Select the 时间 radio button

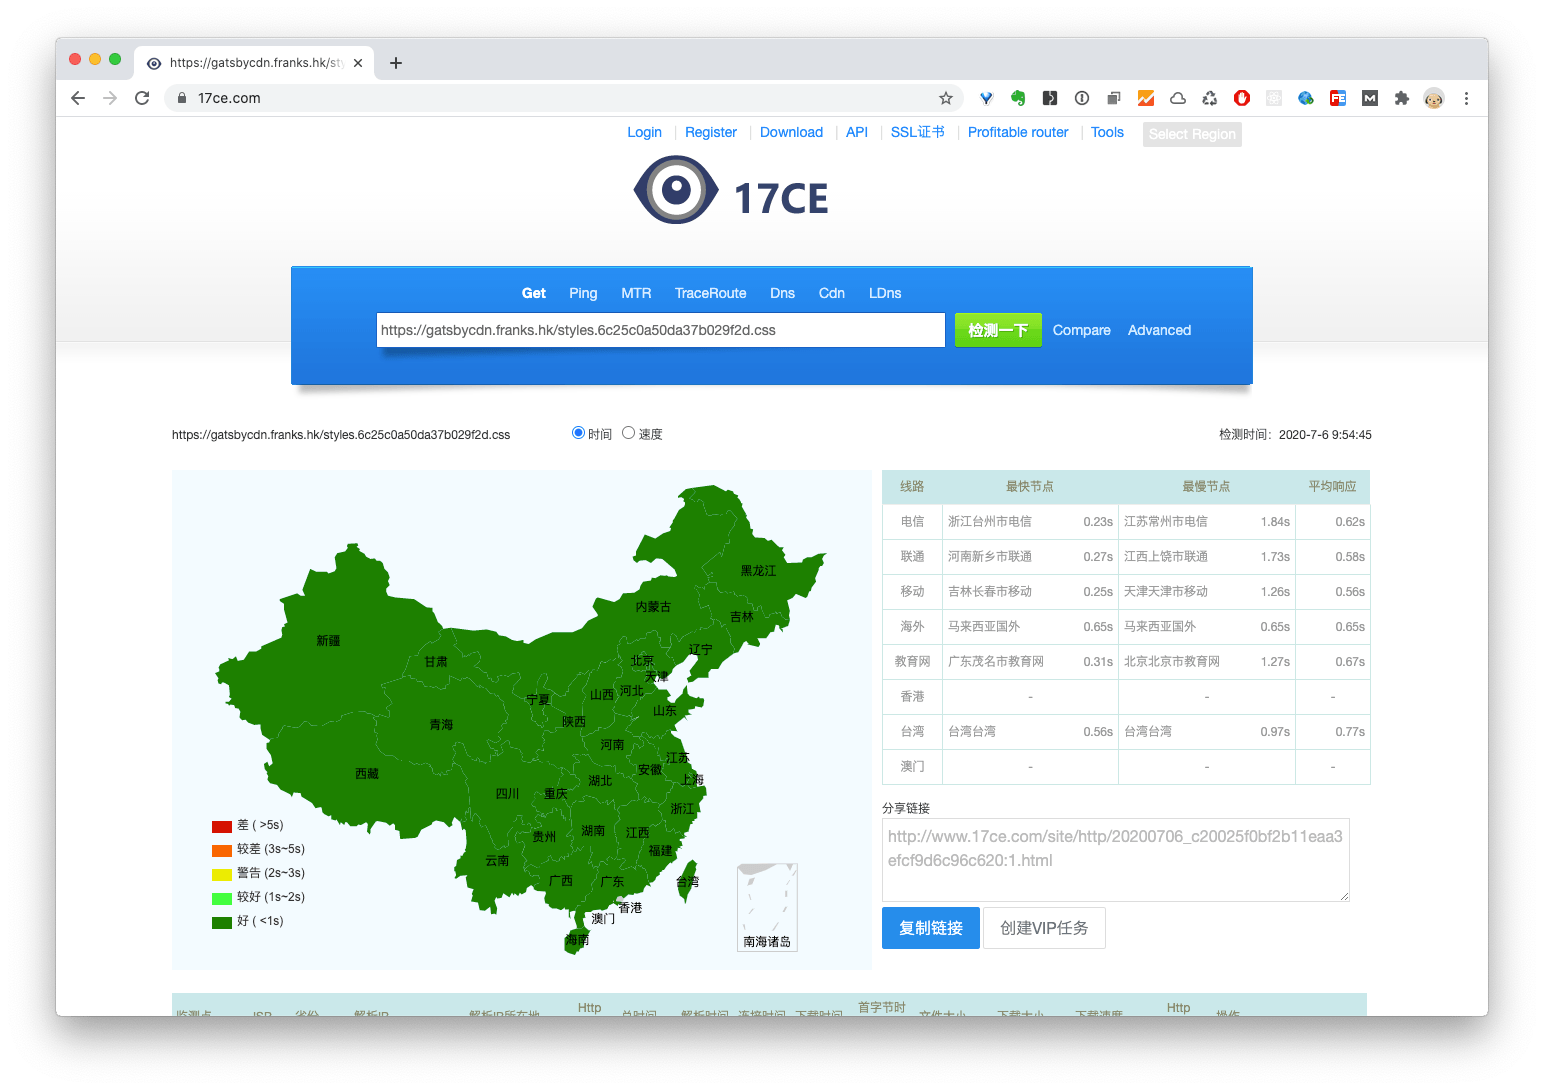tap(578, 432)
